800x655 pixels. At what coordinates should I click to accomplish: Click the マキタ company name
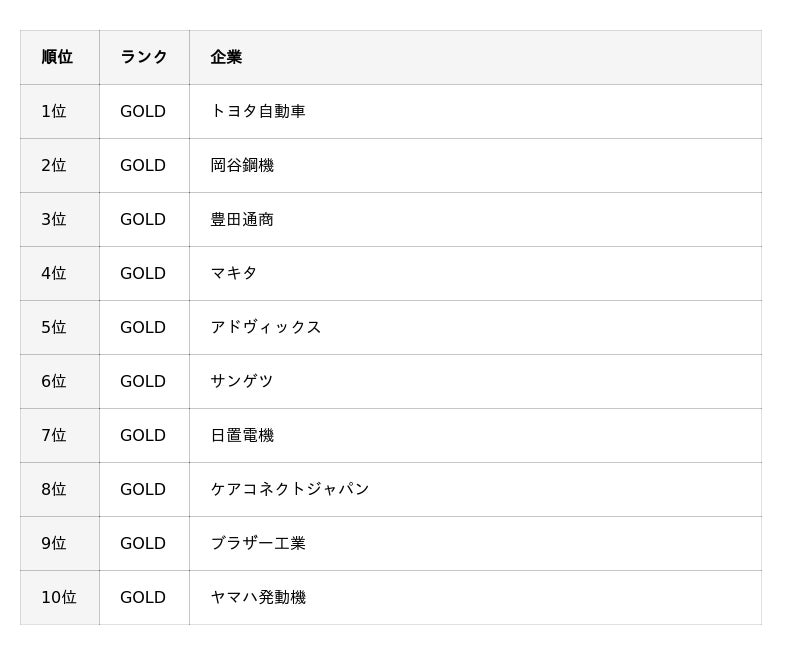tap(234, 273)
